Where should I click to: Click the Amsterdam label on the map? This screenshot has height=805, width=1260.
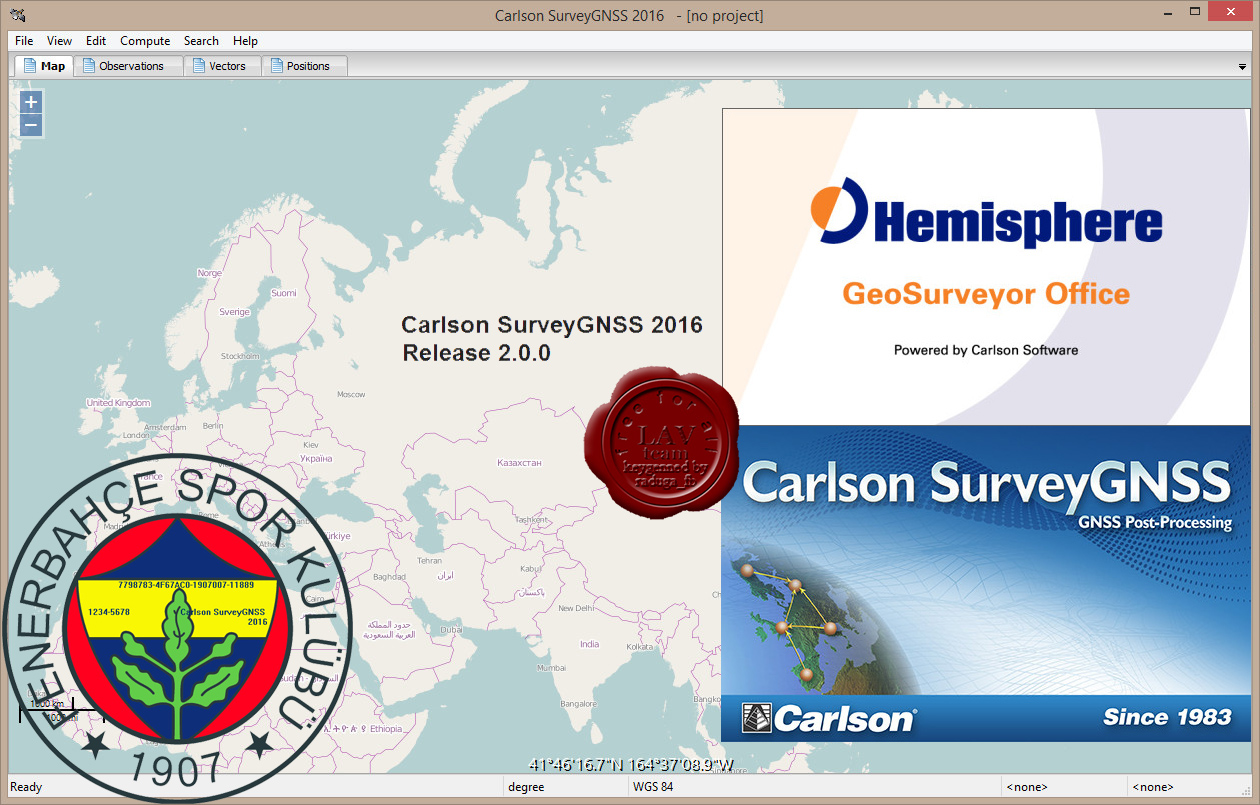[166, 427]
